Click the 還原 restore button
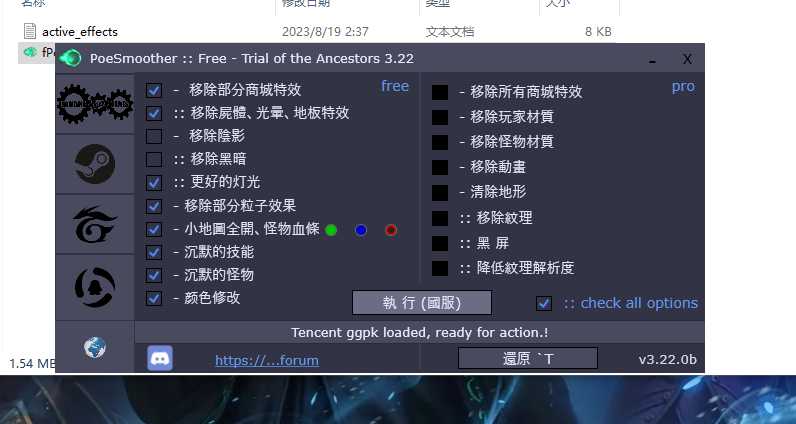The height and width of the screenshot is (424, 796). pos(528,358)
